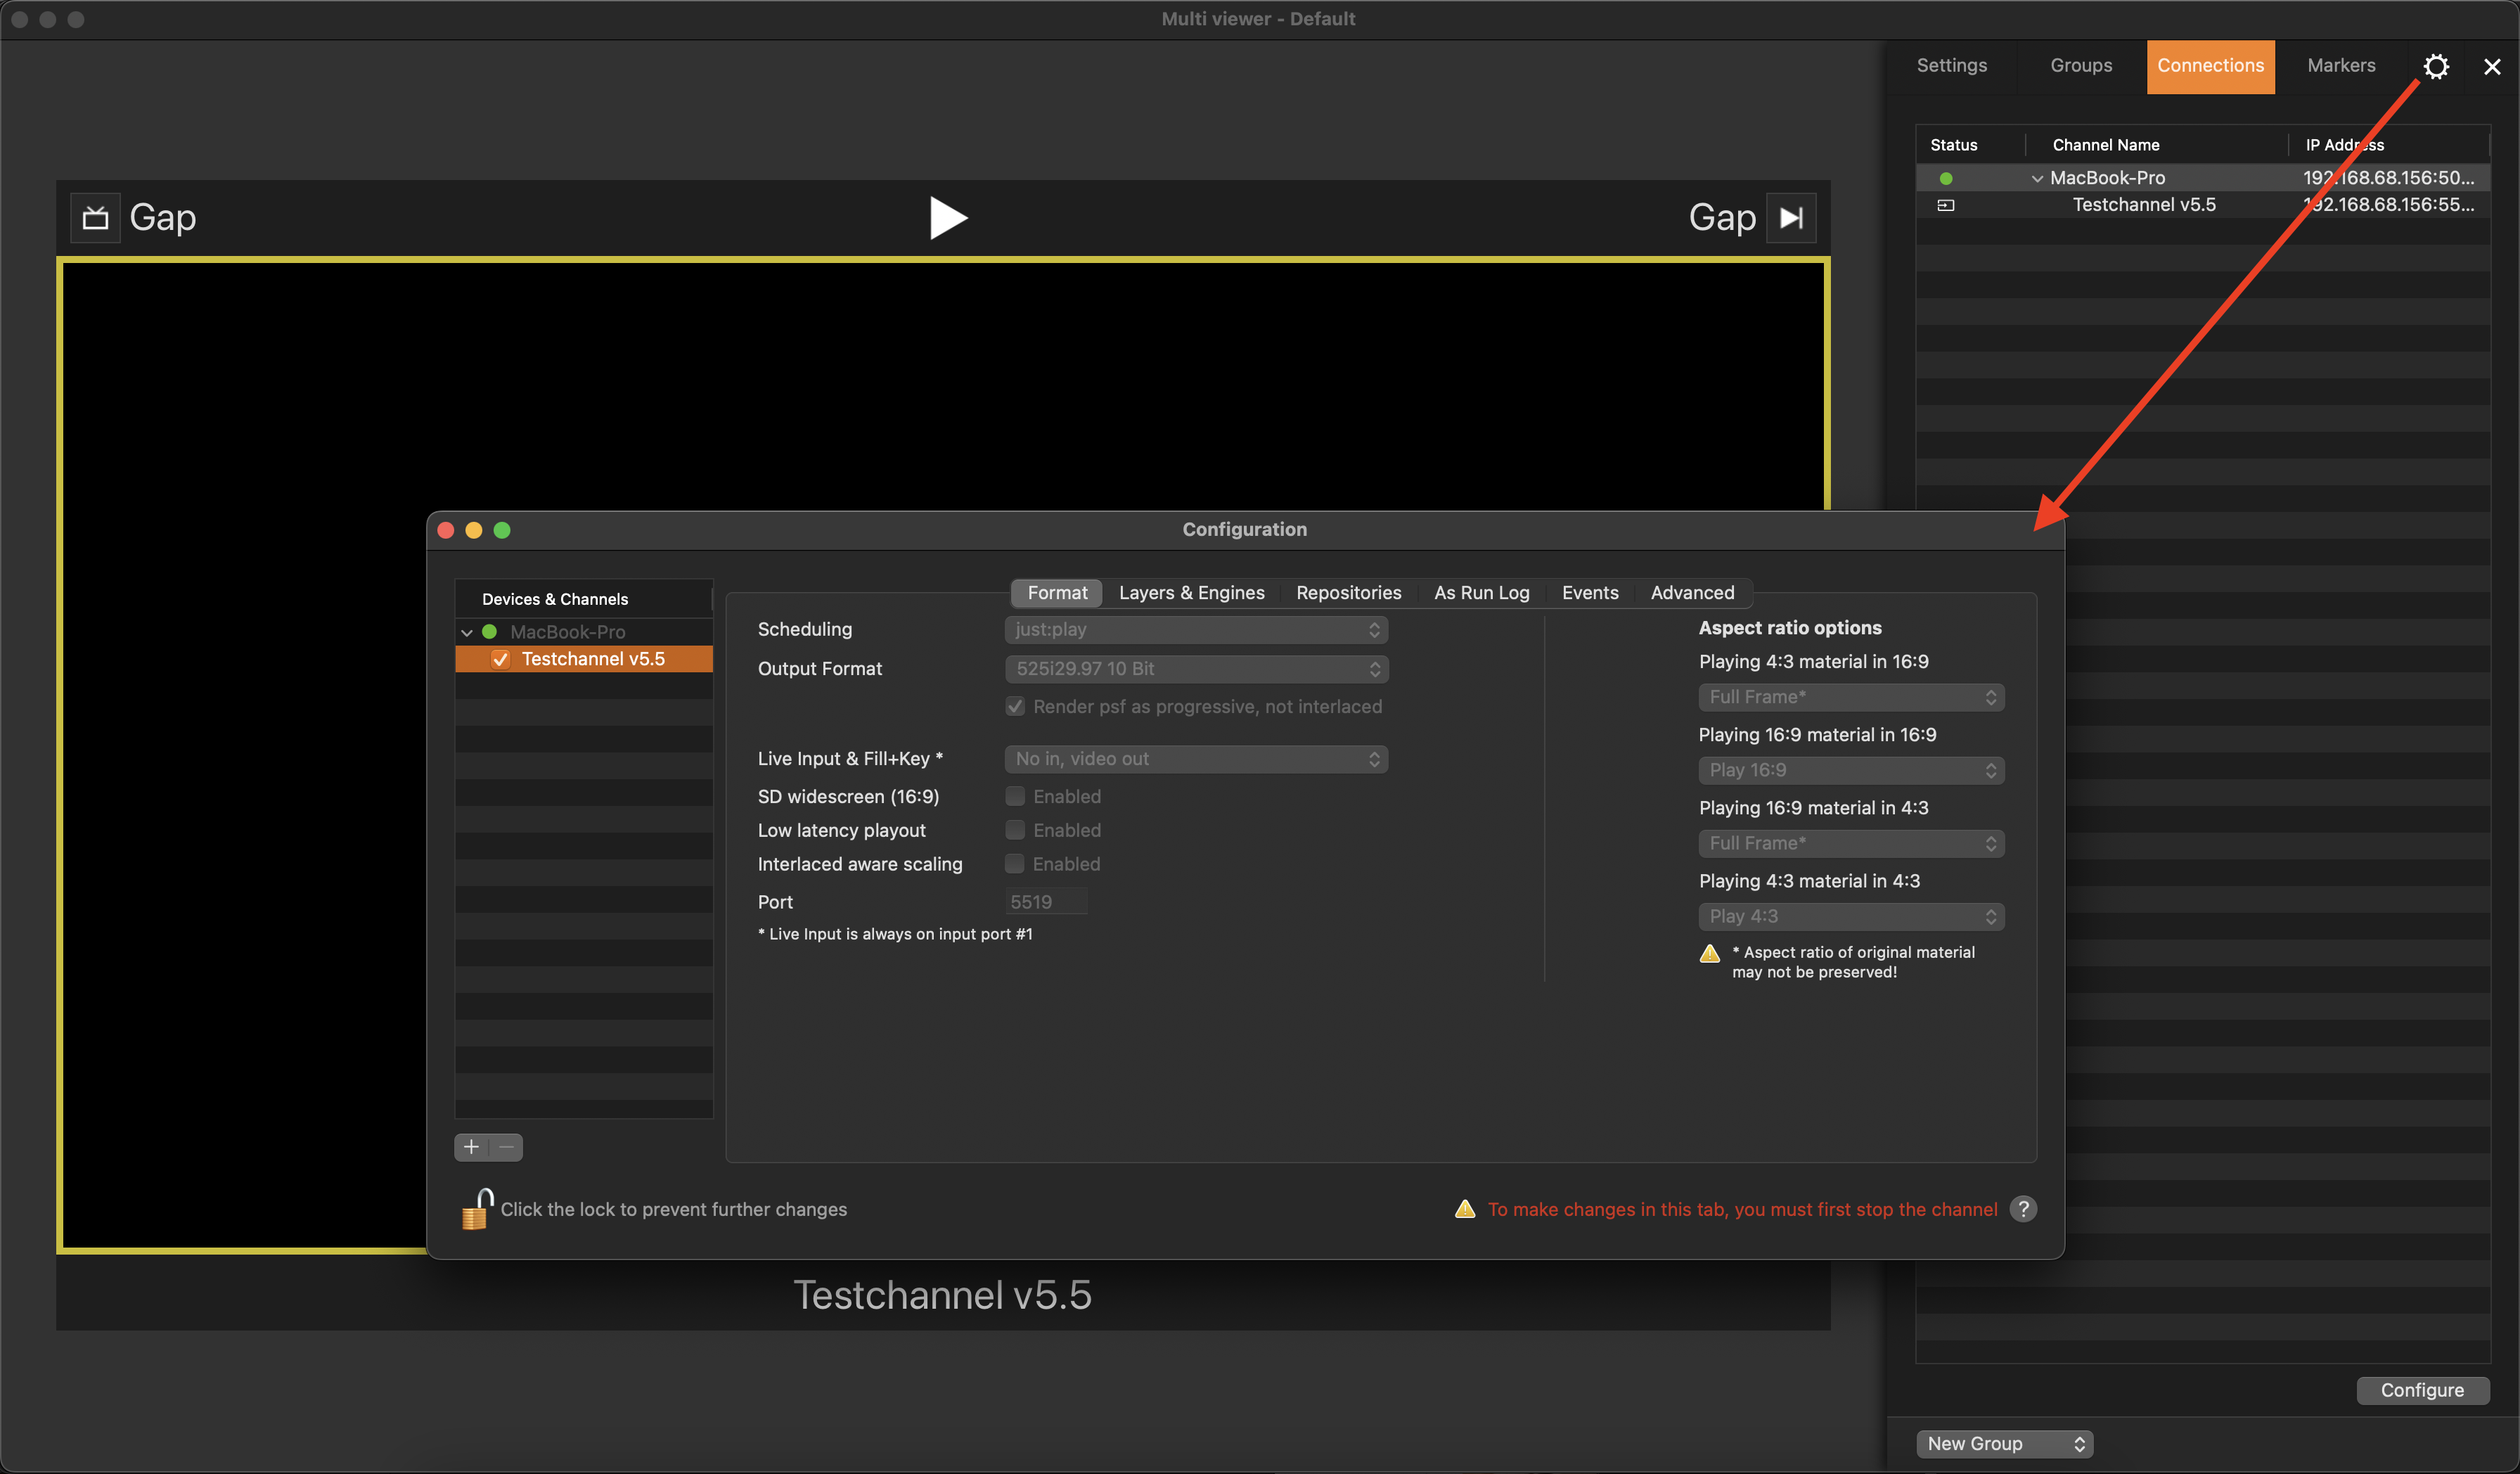Open Playing 4:3 material in 4:3 dropdown
This screenshot has height=1474, width=2520.
tap(1851, 916)
